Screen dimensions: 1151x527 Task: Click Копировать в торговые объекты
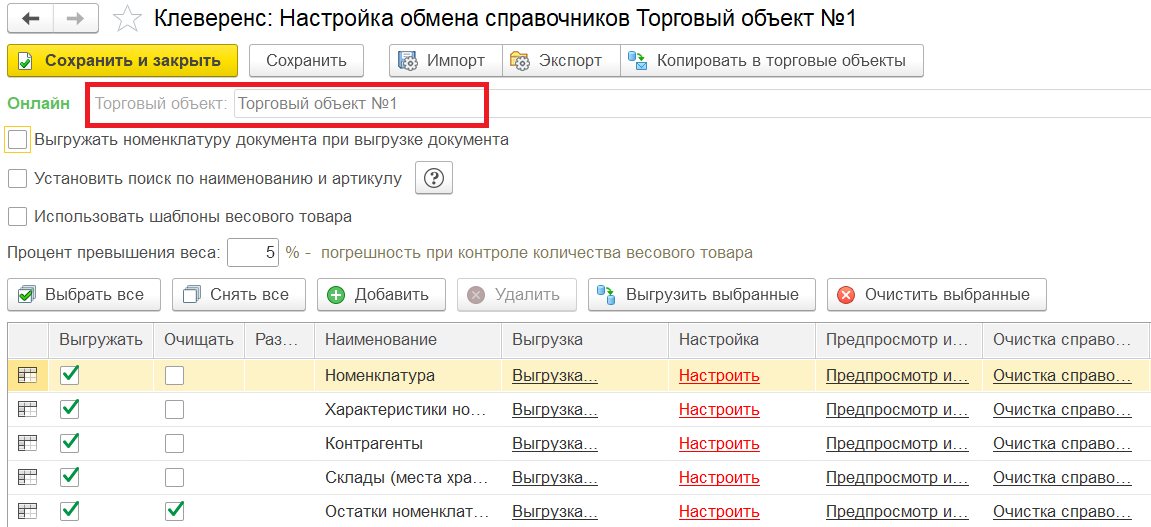click(x=771, y=61)
